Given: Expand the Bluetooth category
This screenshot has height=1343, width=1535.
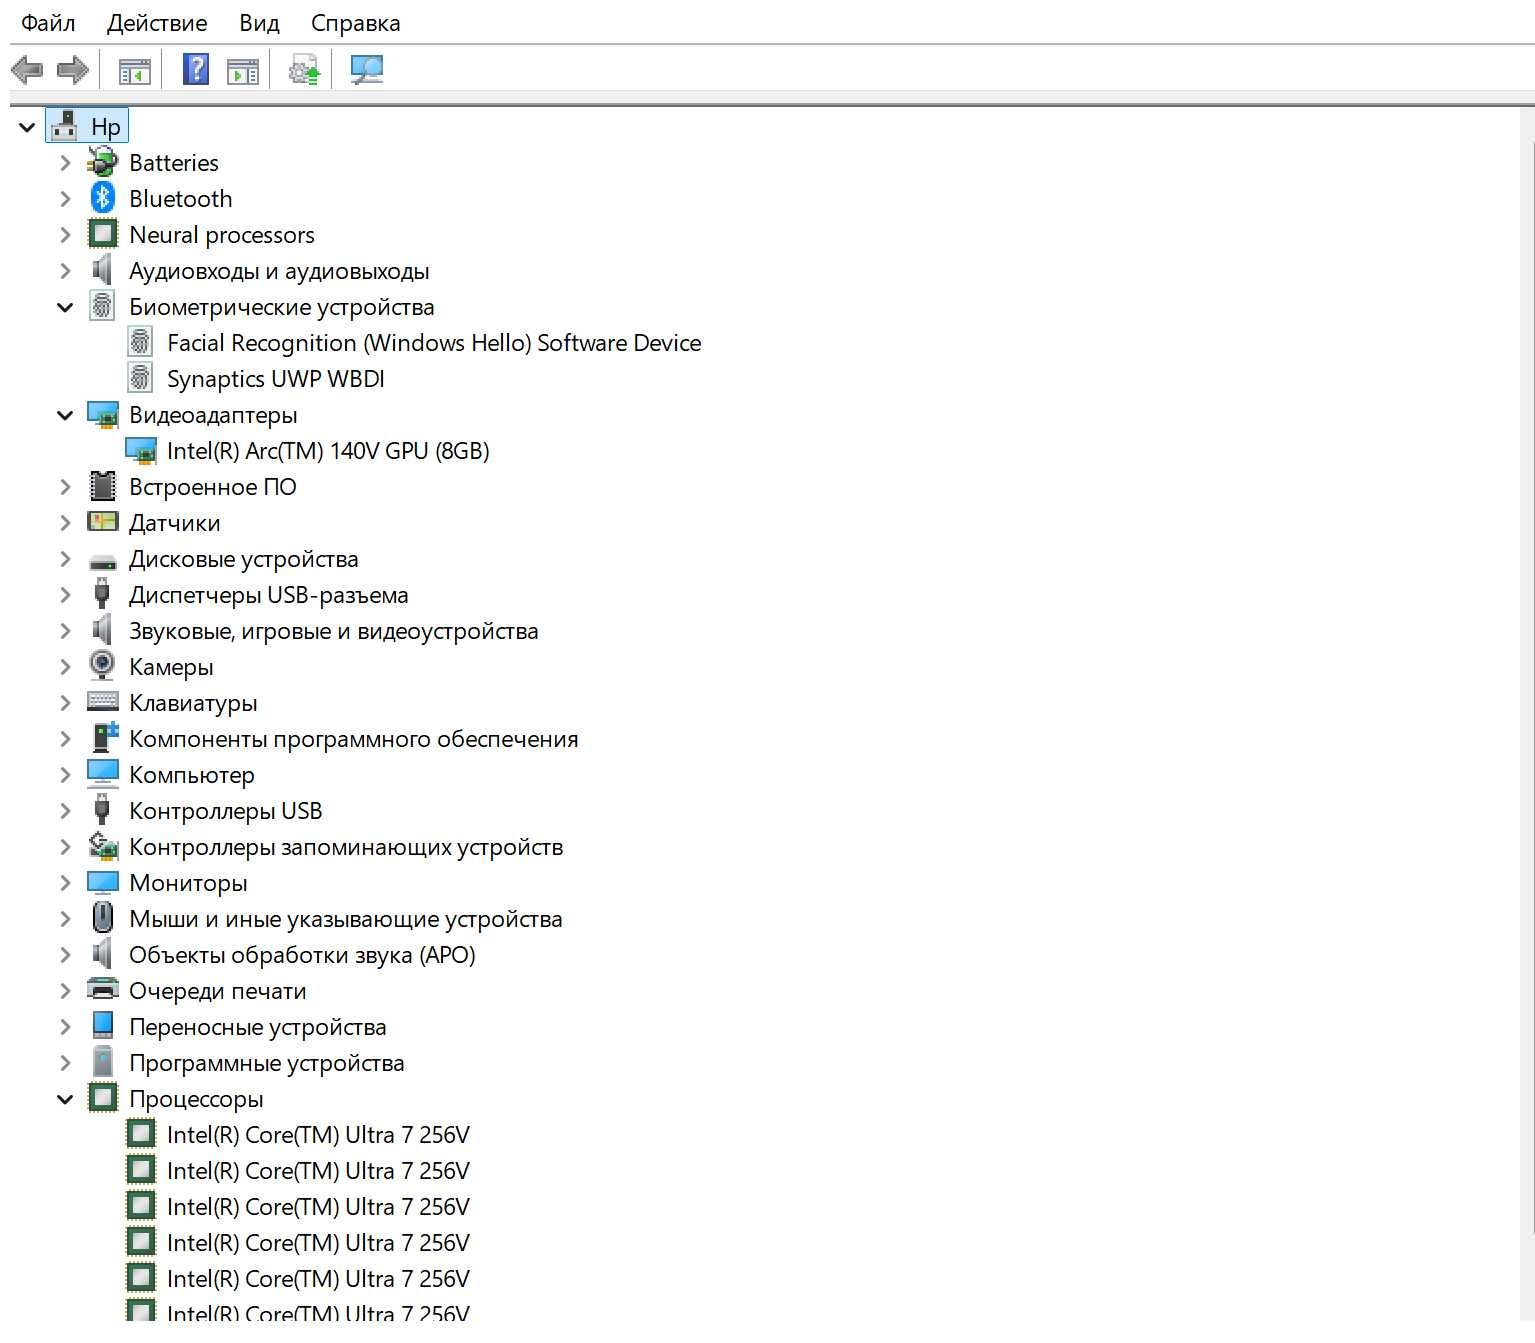Looking at the screenshot, I should click(65, 198).
